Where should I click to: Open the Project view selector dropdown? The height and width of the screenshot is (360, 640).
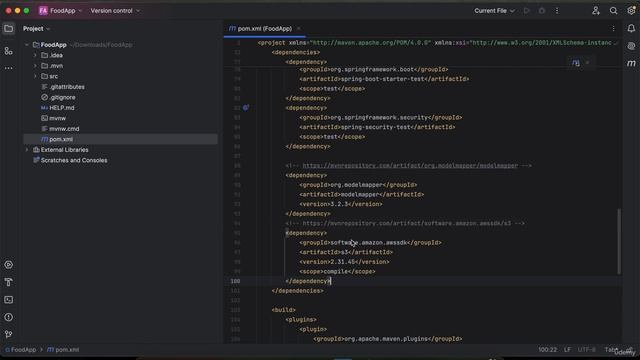[x=36, y=29]
